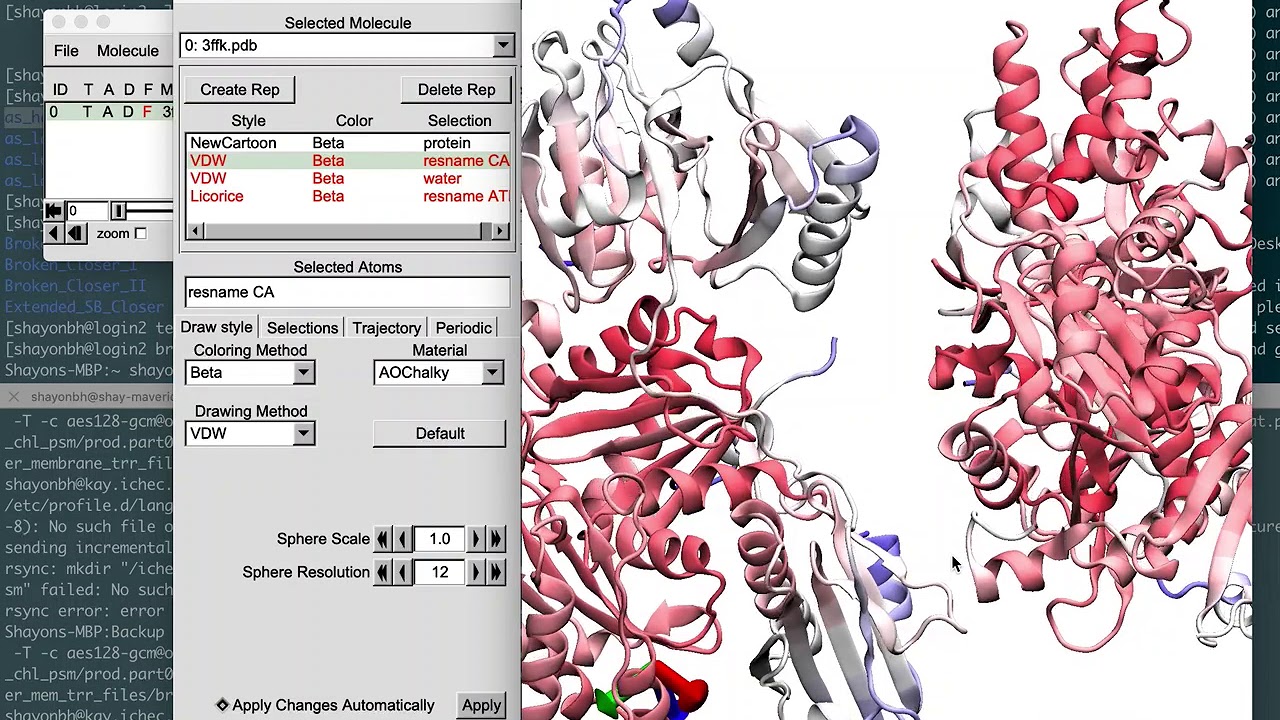Click step-back button in VMD Main
The width and height of the screenshot is (1280, 720).
[x=75, y=234]
